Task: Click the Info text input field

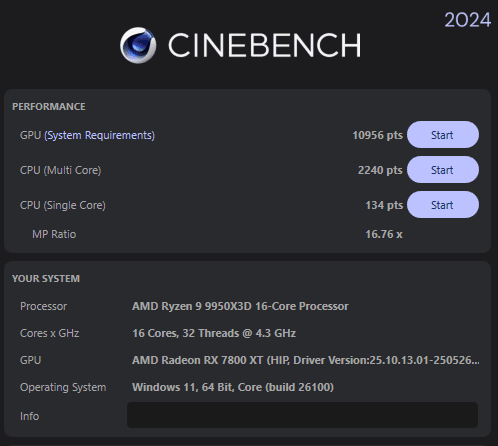Action: [302, 415]
